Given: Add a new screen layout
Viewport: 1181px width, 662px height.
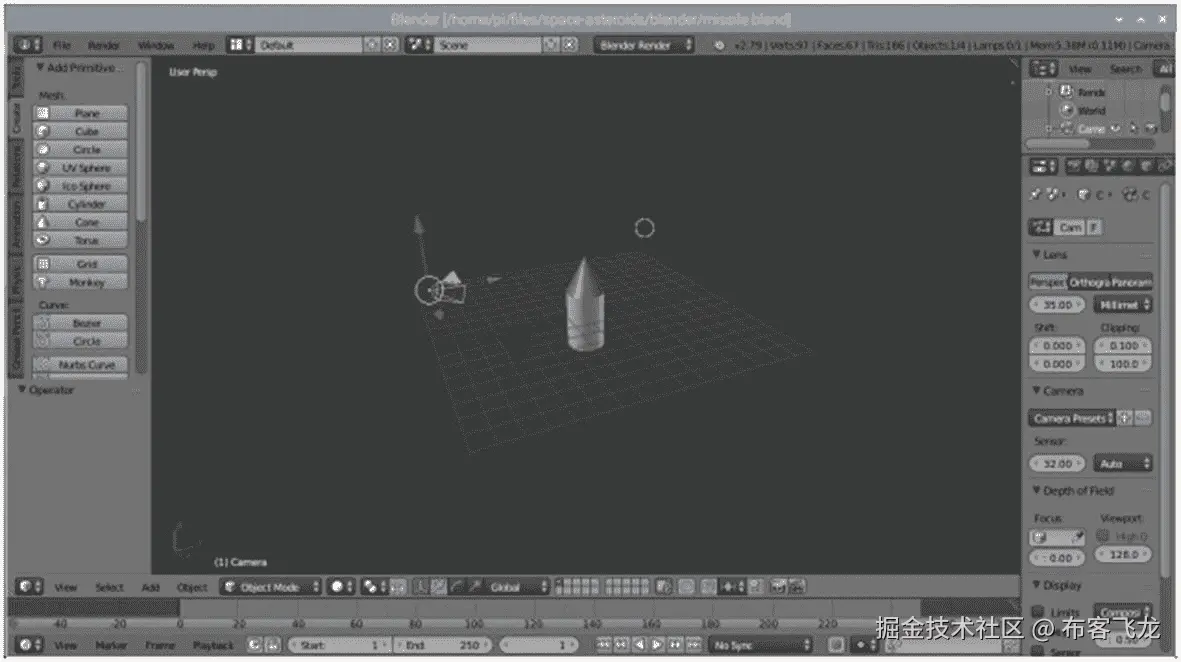Looking at the screenshot, I should pos(372,45).
